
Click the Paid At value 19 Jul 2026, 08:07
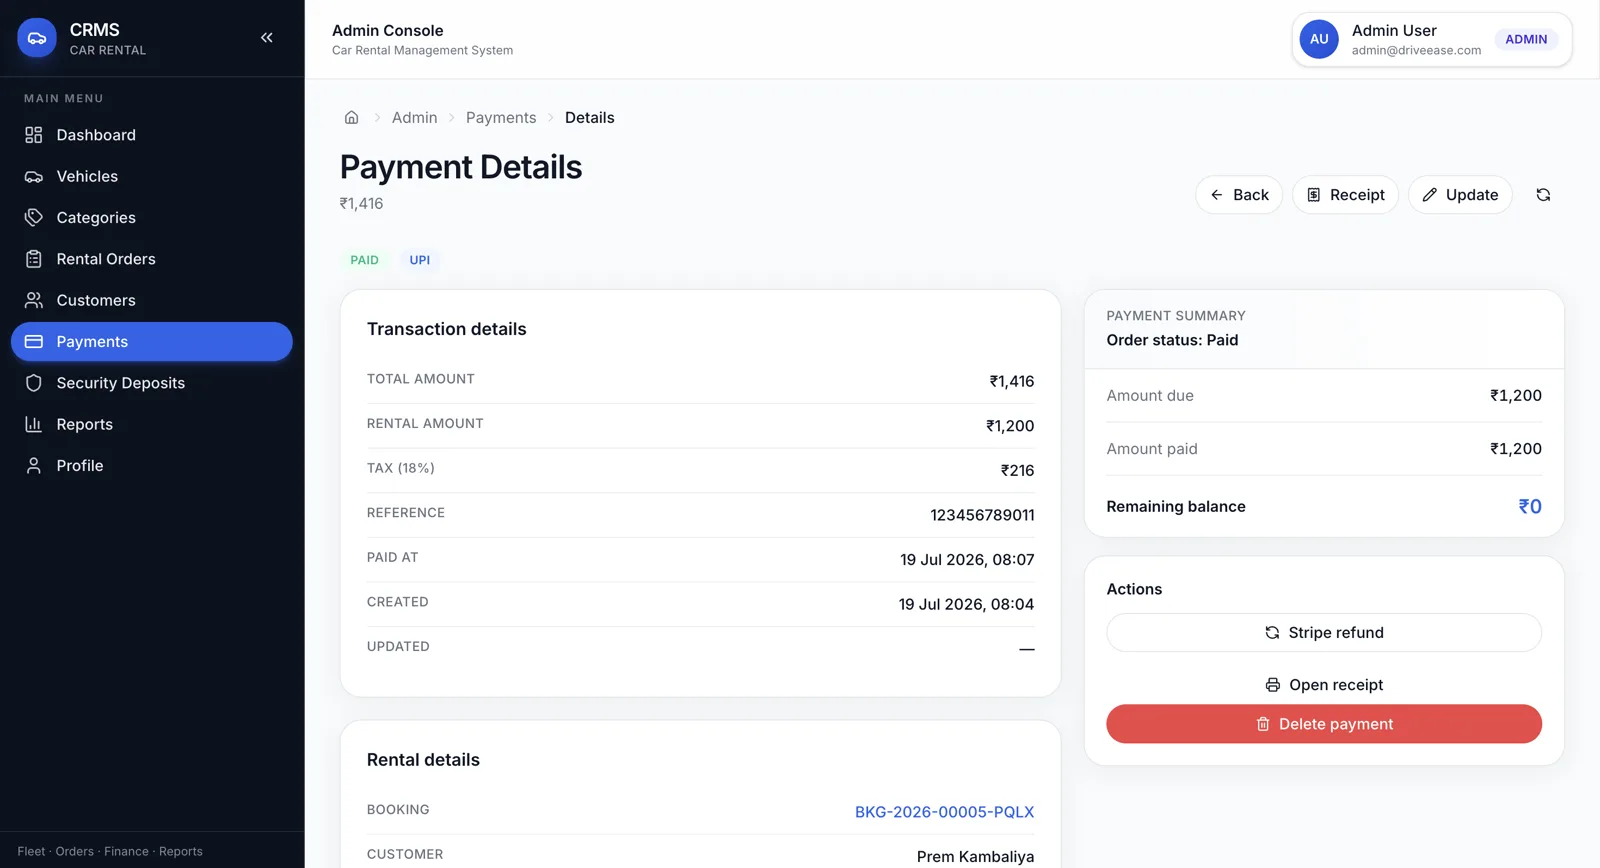(967, 560)
